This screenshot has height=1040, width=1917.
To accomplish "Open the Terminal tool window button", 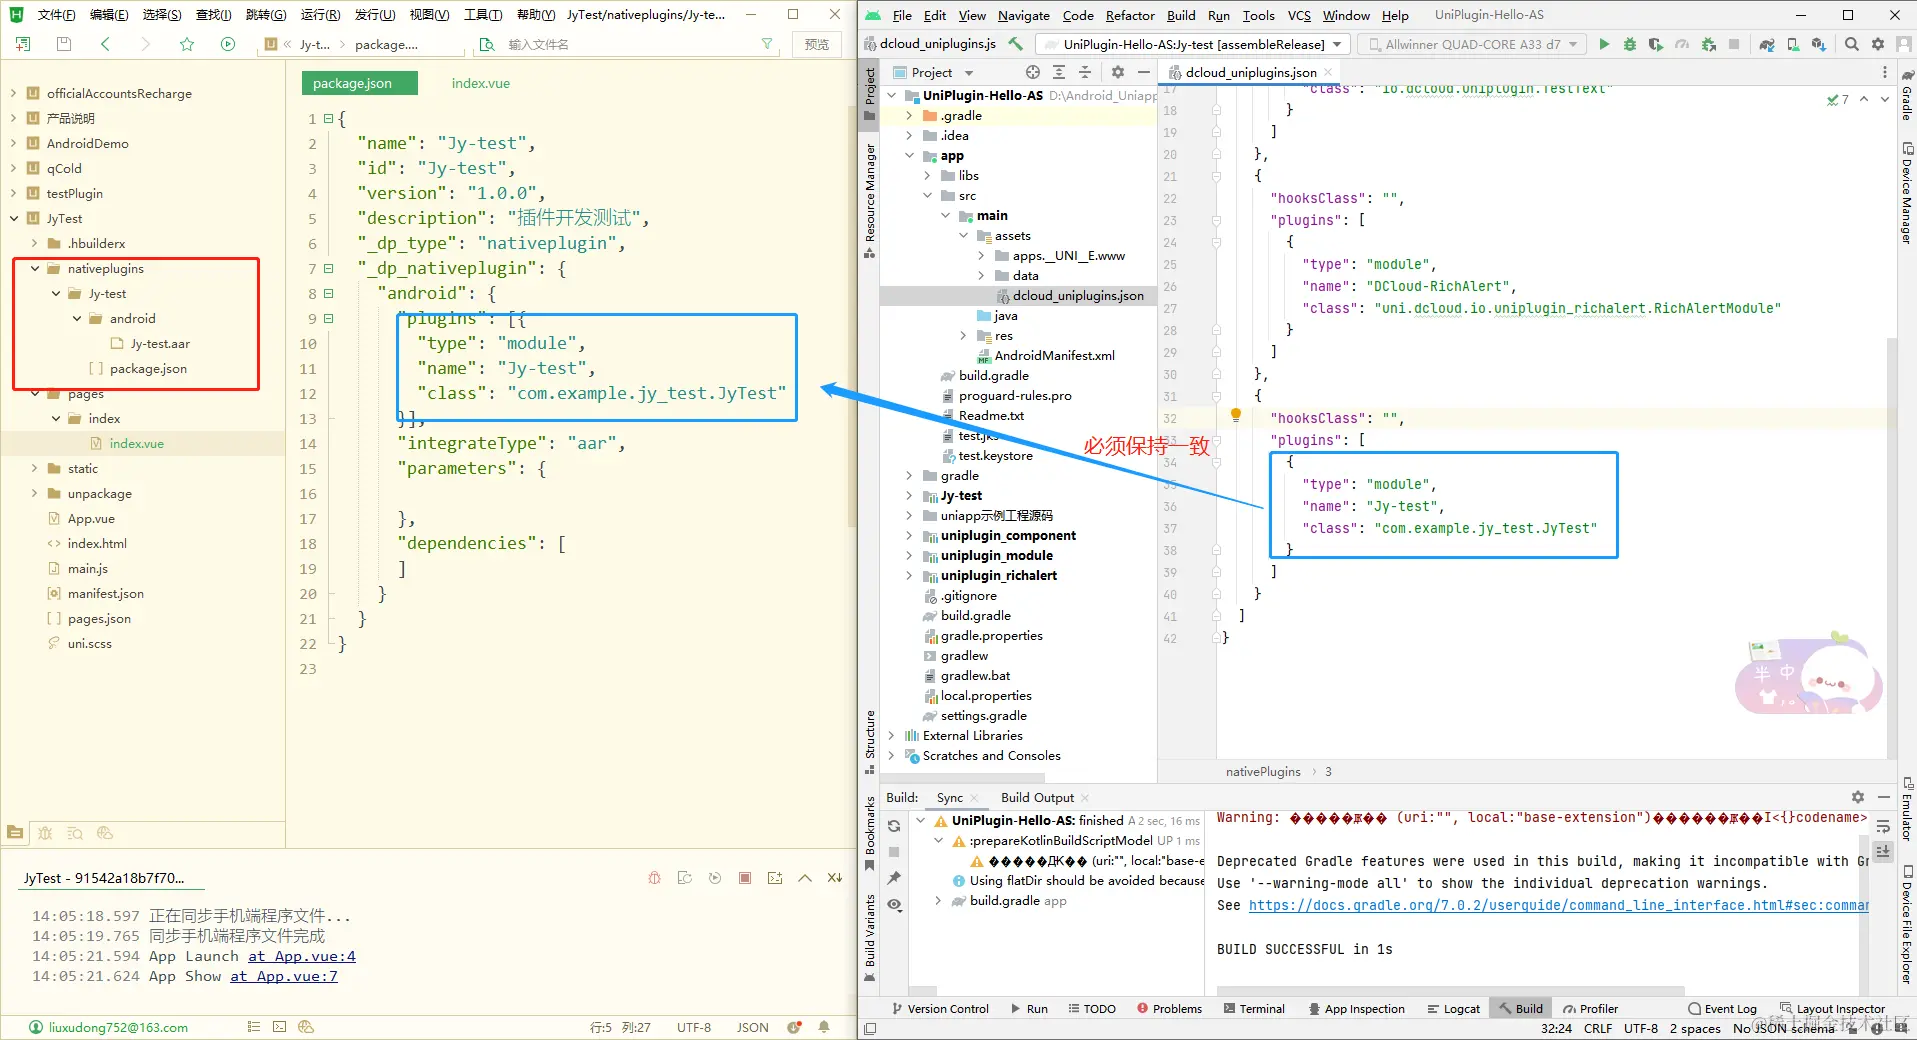I will [1254, 1009].
